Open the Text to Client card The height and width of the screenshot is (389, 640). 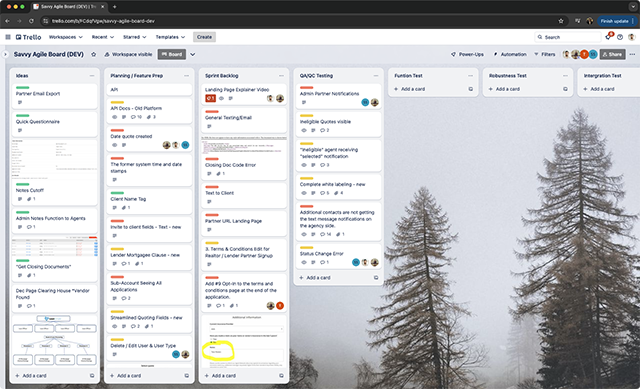[x=244, y=195]
